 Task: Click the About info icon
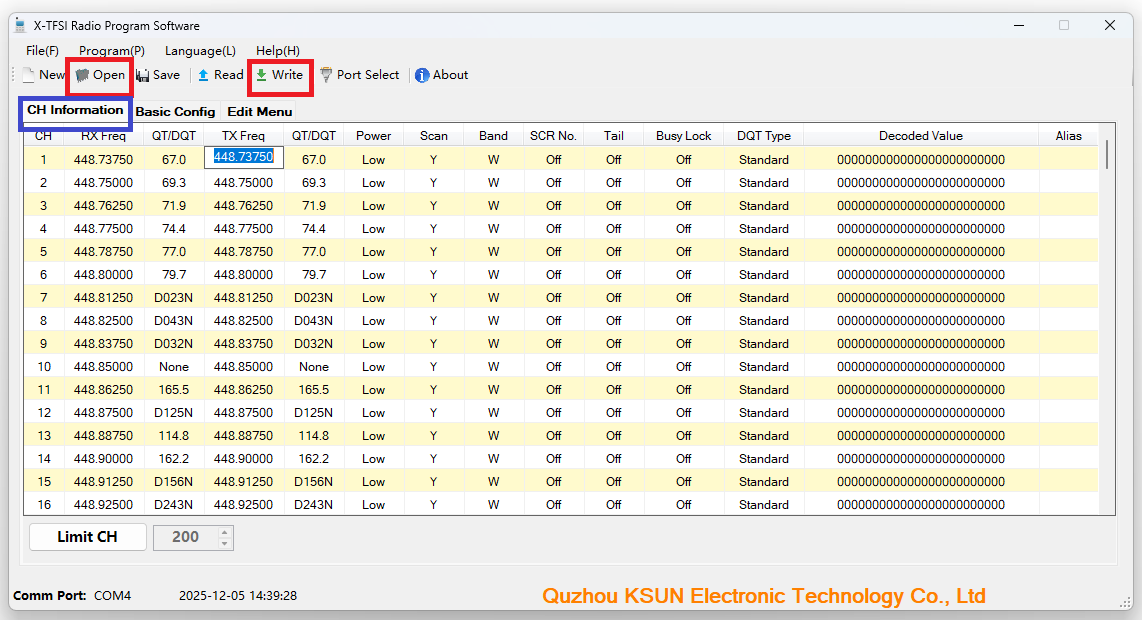tap(422, 75)
